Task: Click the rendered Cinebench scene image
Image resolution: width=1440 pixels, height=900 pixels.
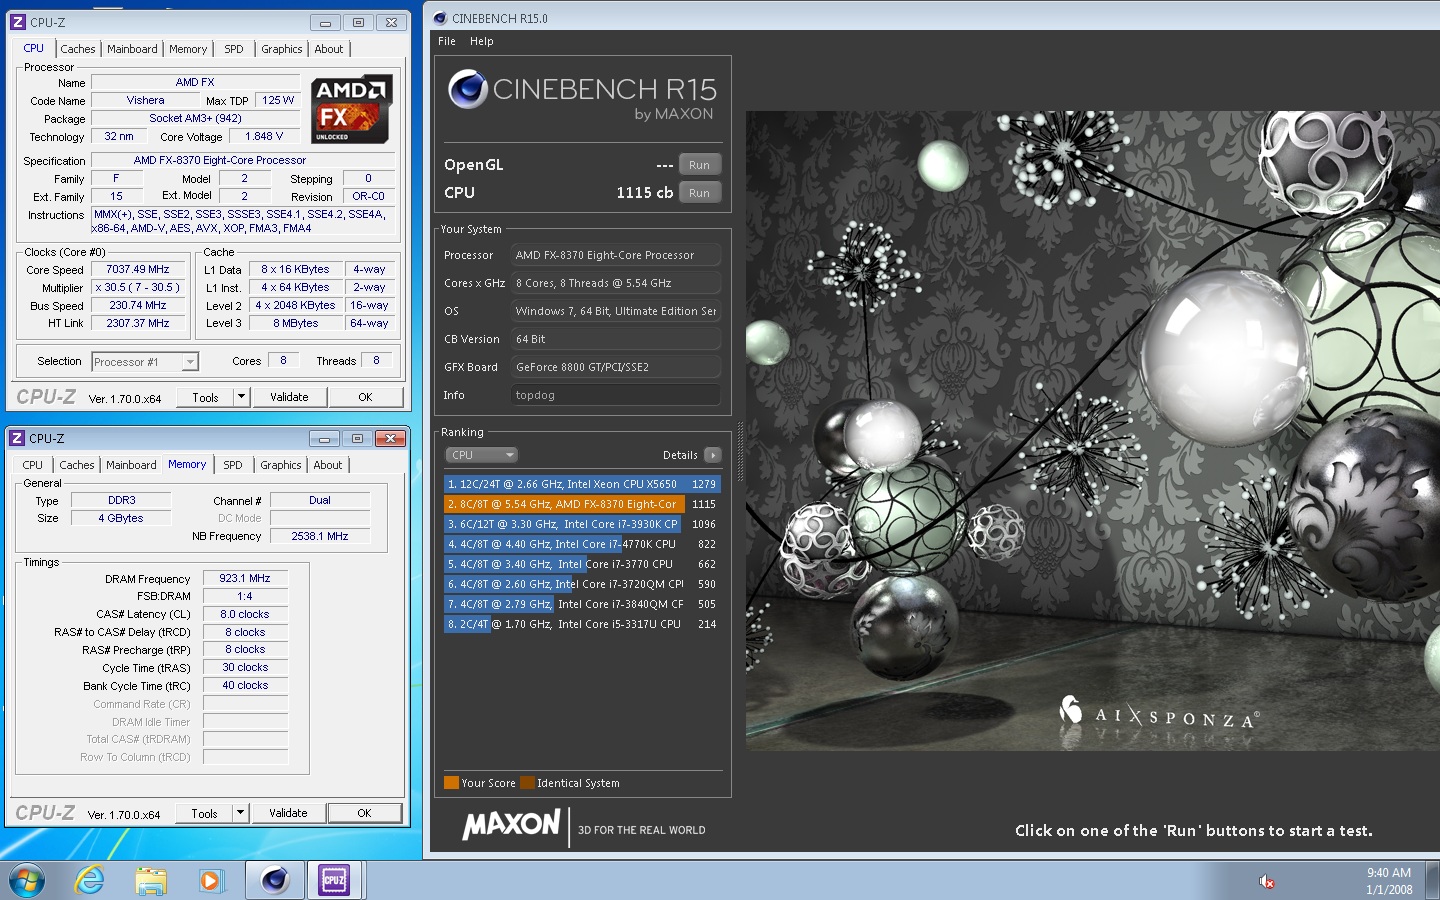Action: 1093,431
